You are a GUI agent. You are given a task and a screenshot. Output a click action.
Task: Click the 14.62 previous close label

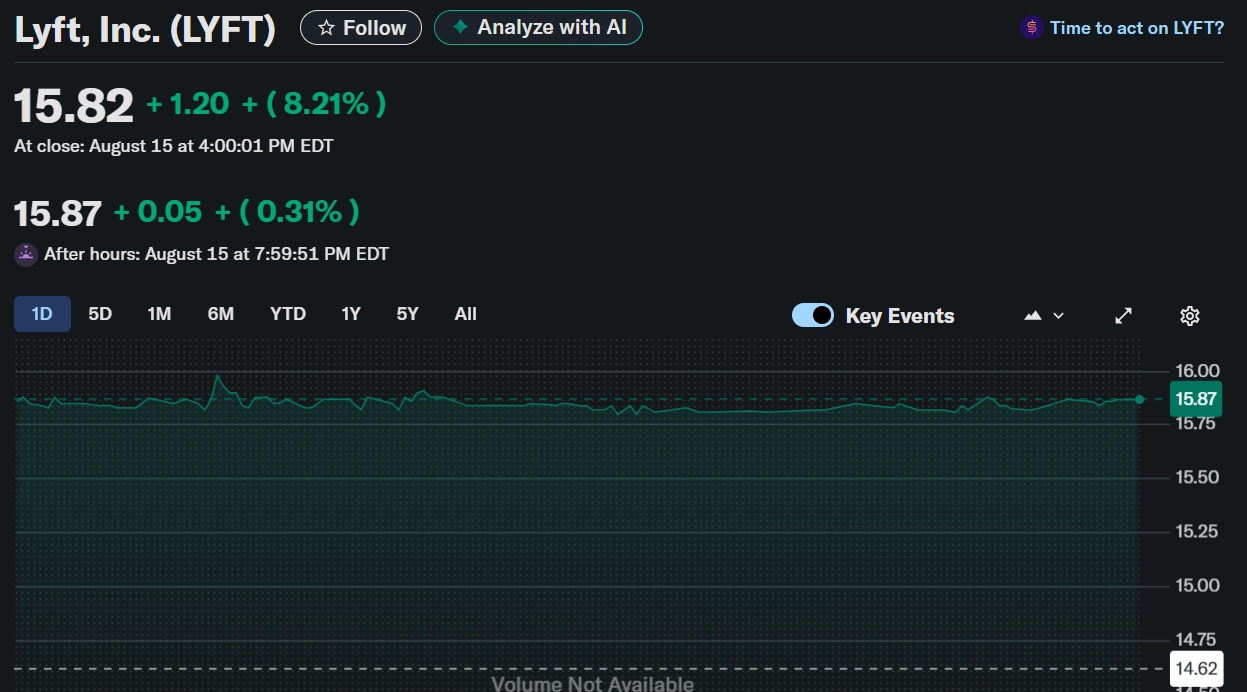[1197, 668]
